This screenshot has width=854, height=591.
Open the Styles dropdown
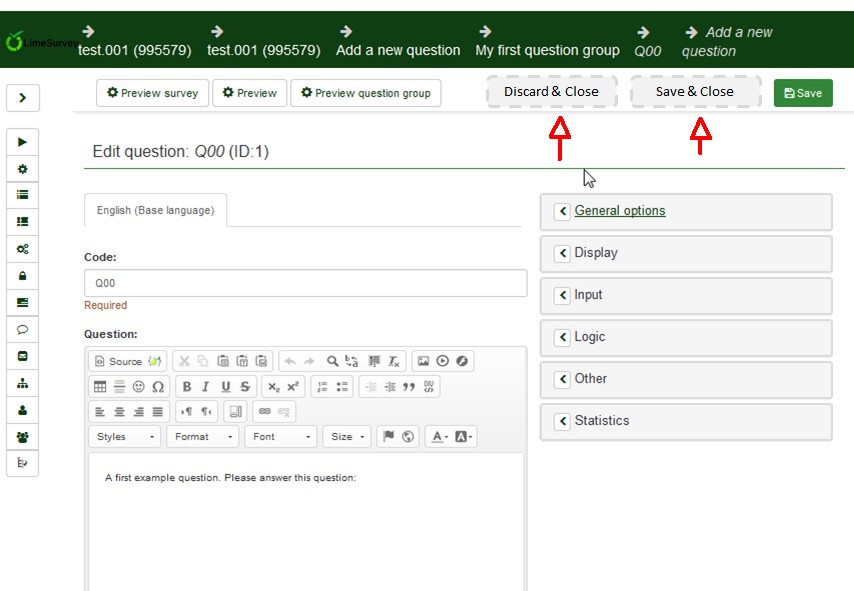(125, 437)
